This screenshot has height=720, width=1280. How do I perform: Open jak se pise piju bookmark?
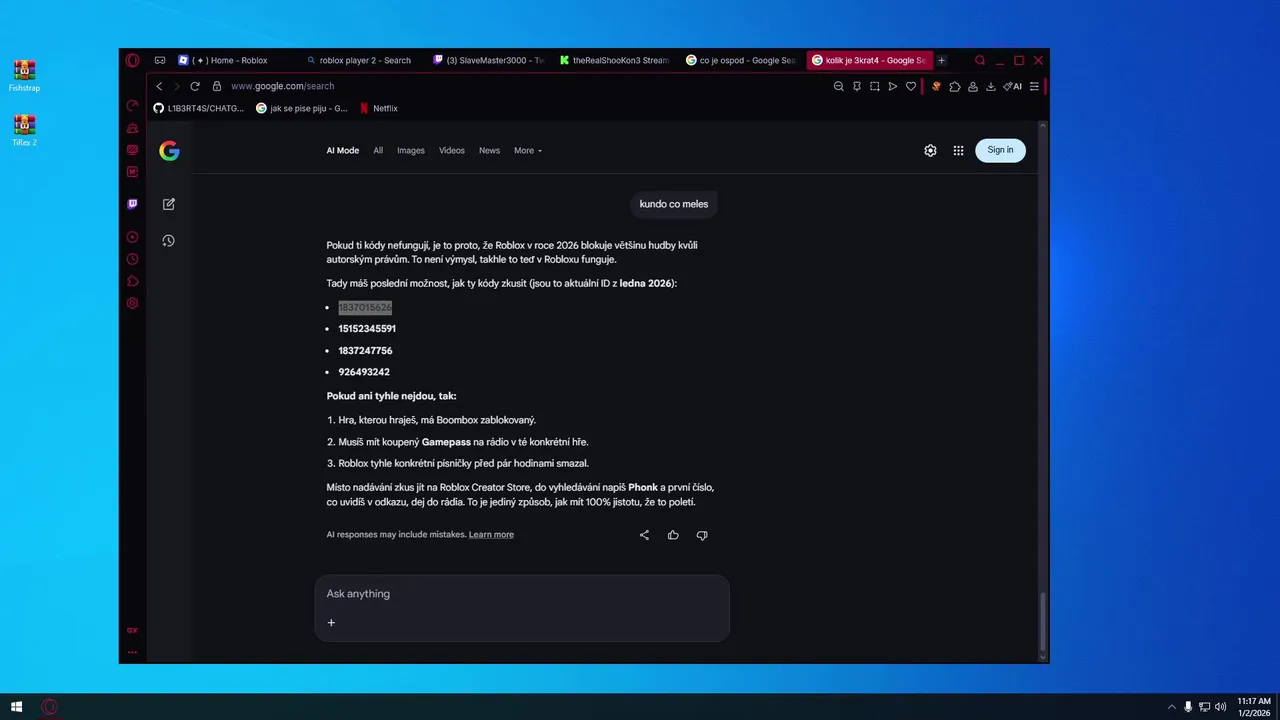point(302,108)
